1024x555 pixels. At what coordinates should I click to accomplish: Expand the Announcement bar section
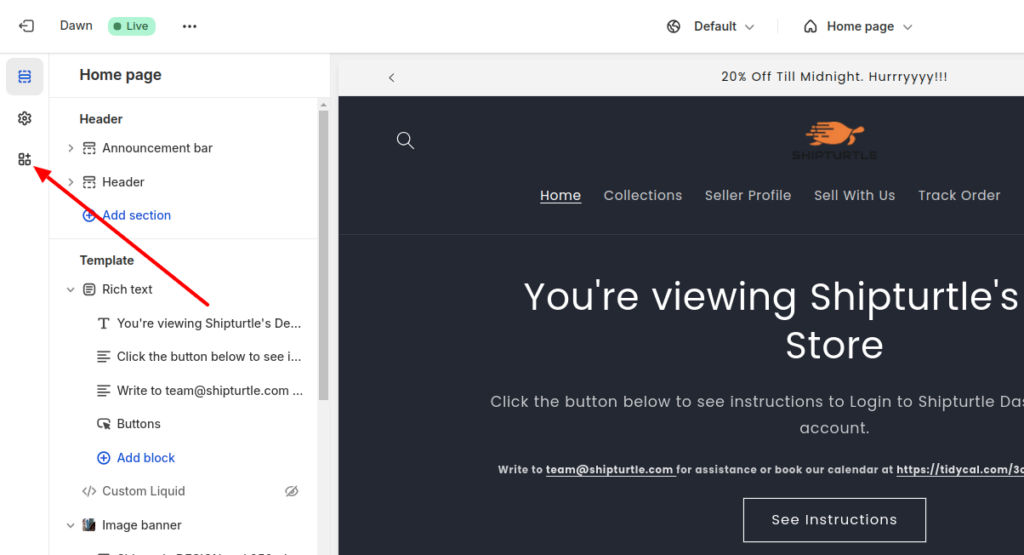tap(71, 148)
